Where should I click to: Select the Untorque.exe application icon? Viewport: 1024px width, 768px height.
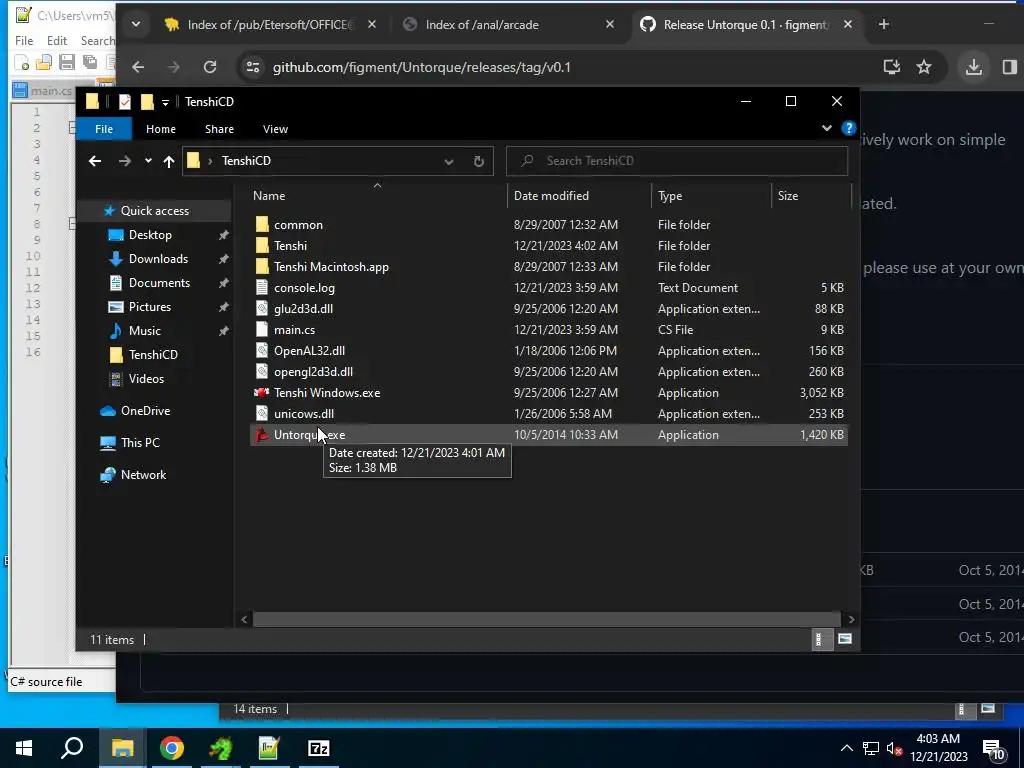click(262, 435)
